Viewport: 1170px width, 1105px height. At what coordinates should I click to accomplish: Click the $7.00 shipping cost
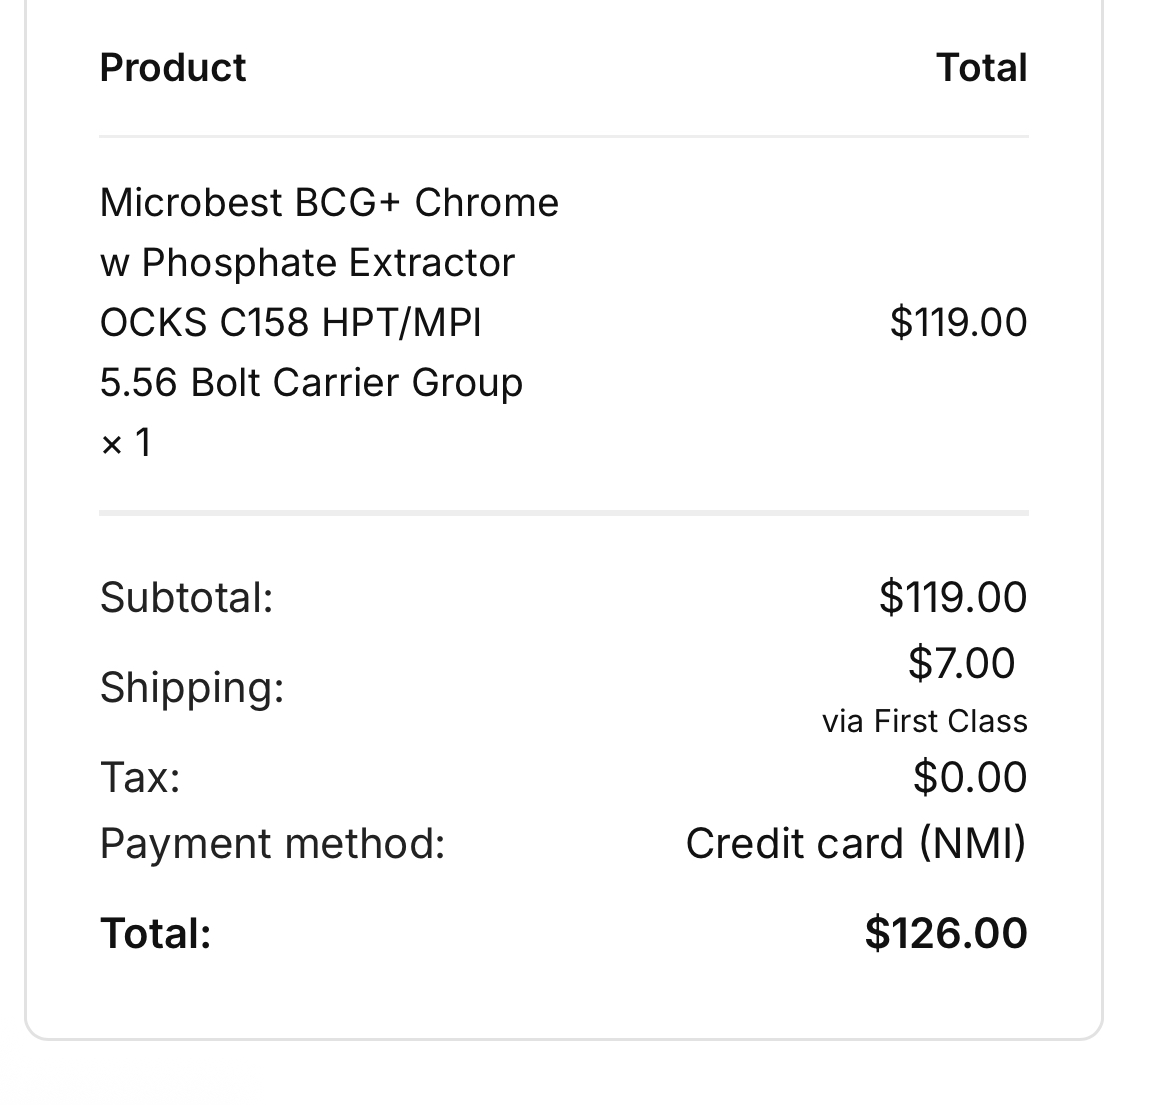[961, 663]
